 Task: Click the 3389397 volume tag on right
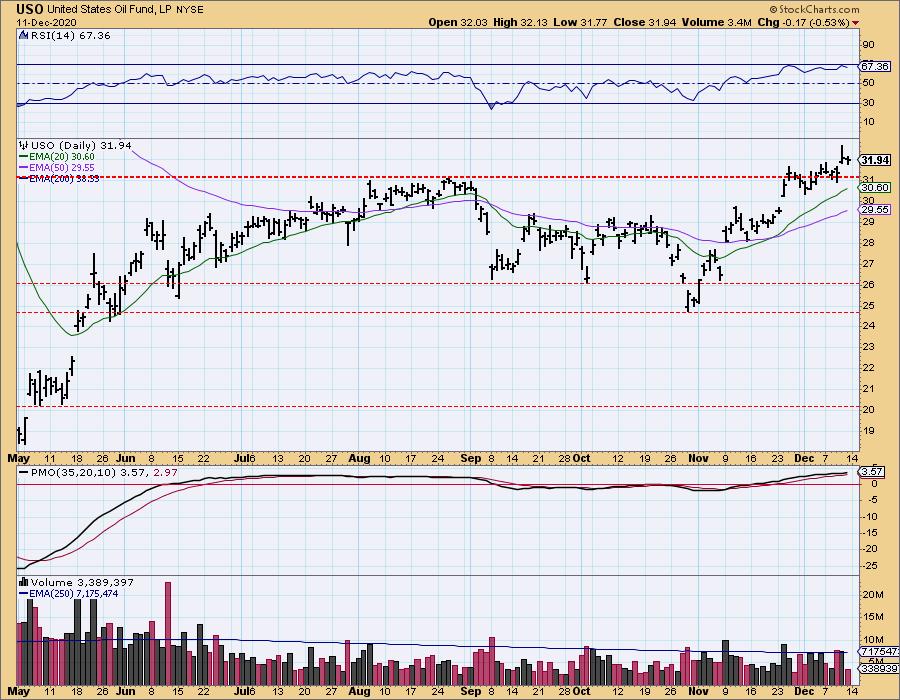(879, 668)
